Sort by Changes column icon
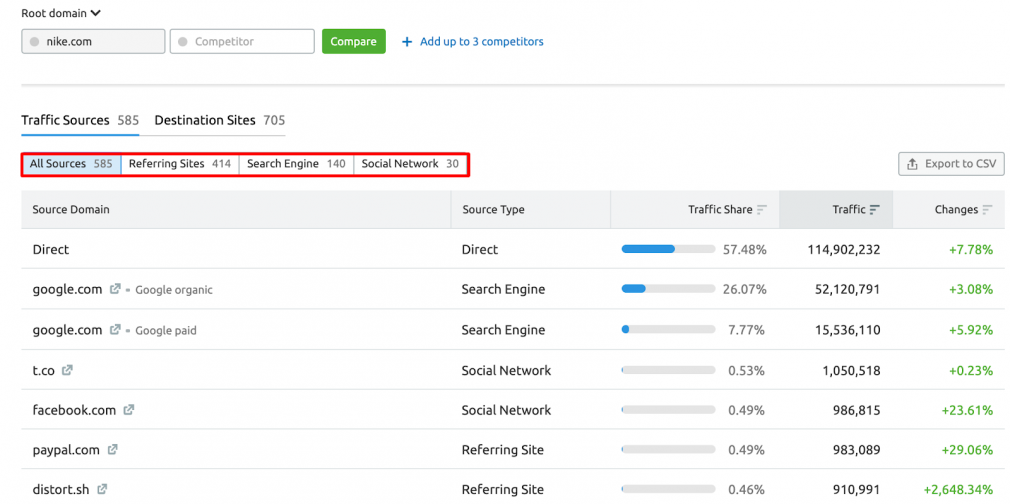 pyautogui.click(x=987, y=209)
